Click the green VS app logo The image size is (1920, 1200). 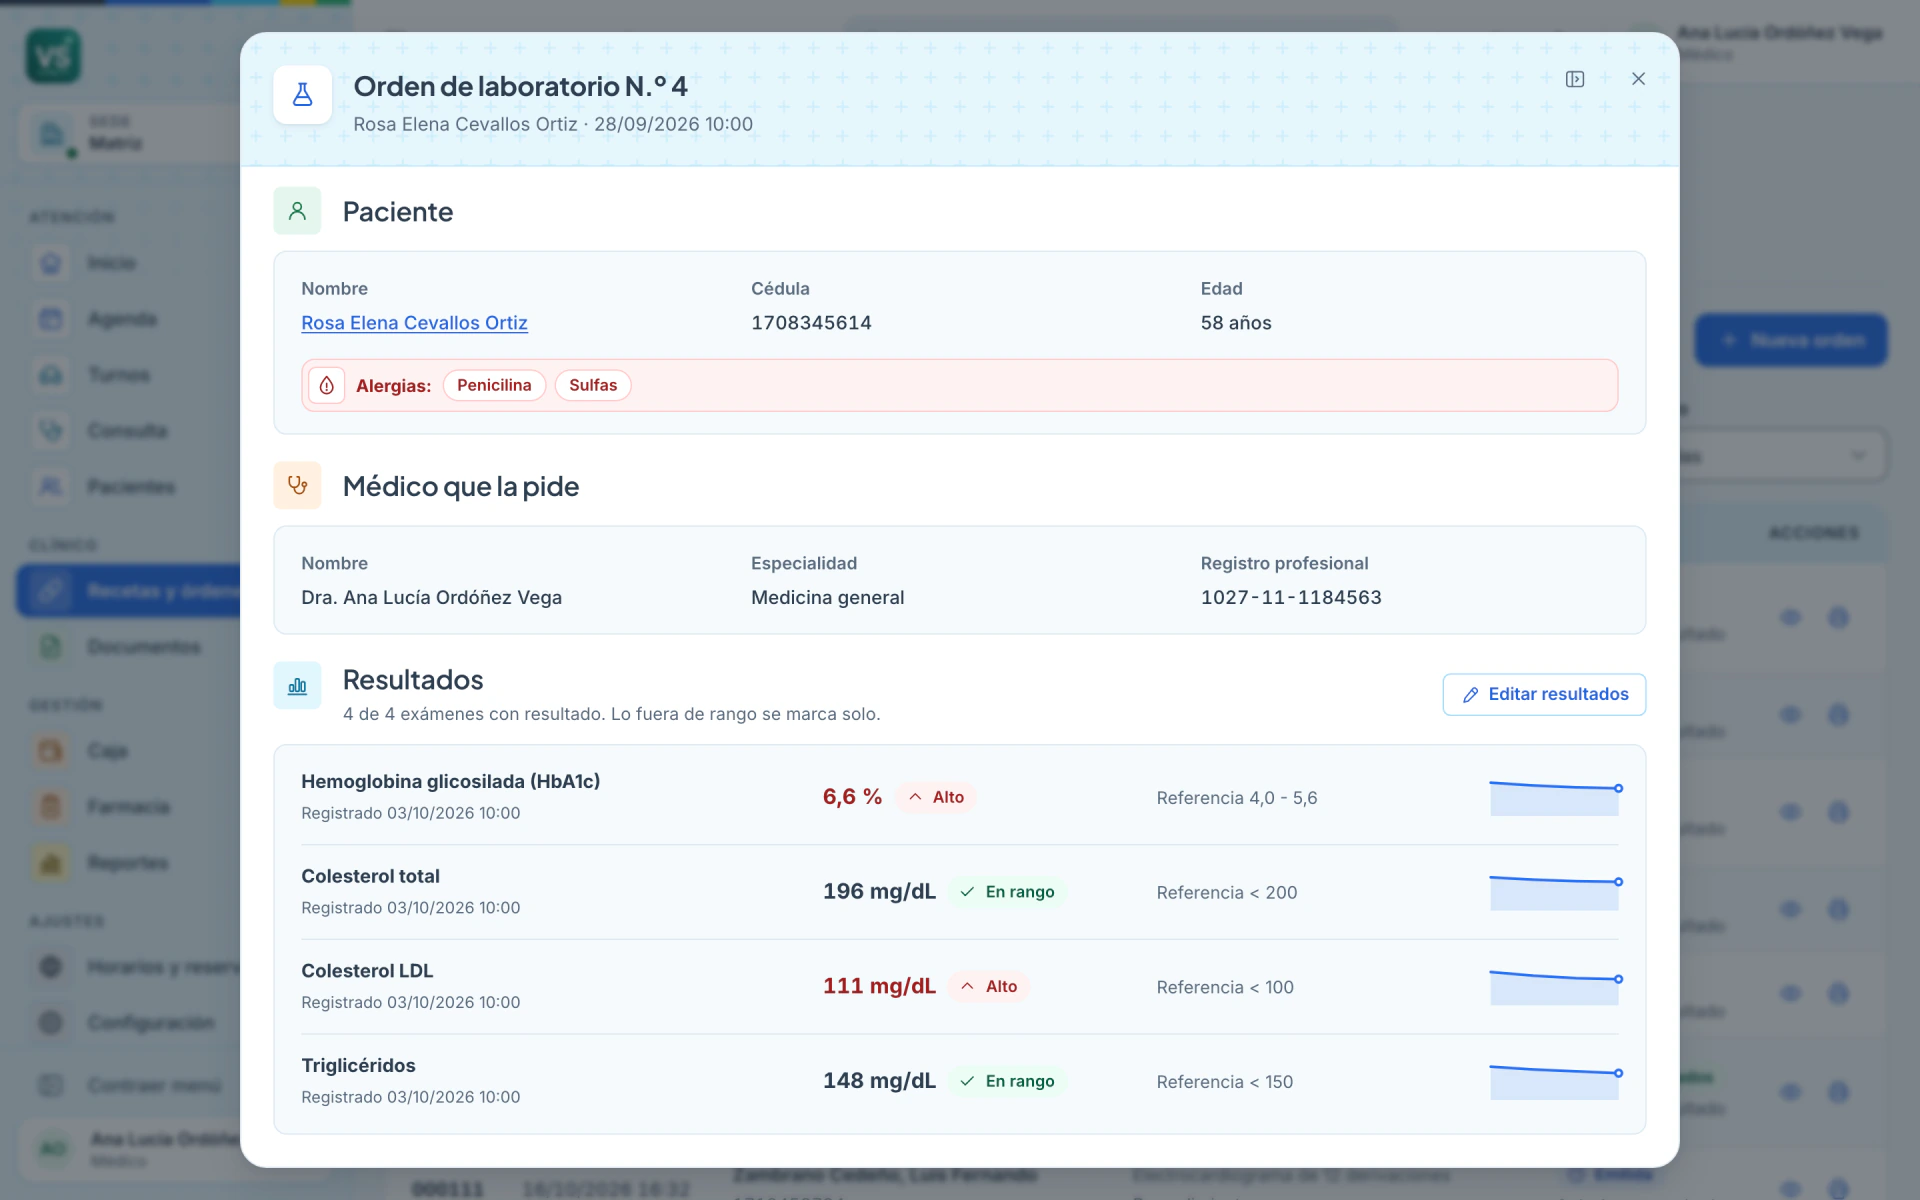tap(53, 56)
